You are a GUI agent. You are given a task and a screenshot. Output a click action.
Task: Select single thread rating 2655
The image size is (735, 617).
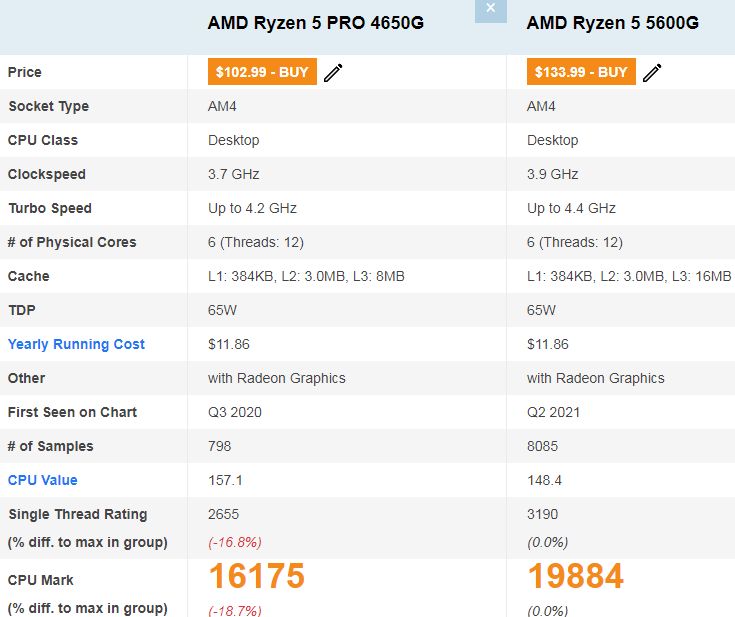(224, 514)
